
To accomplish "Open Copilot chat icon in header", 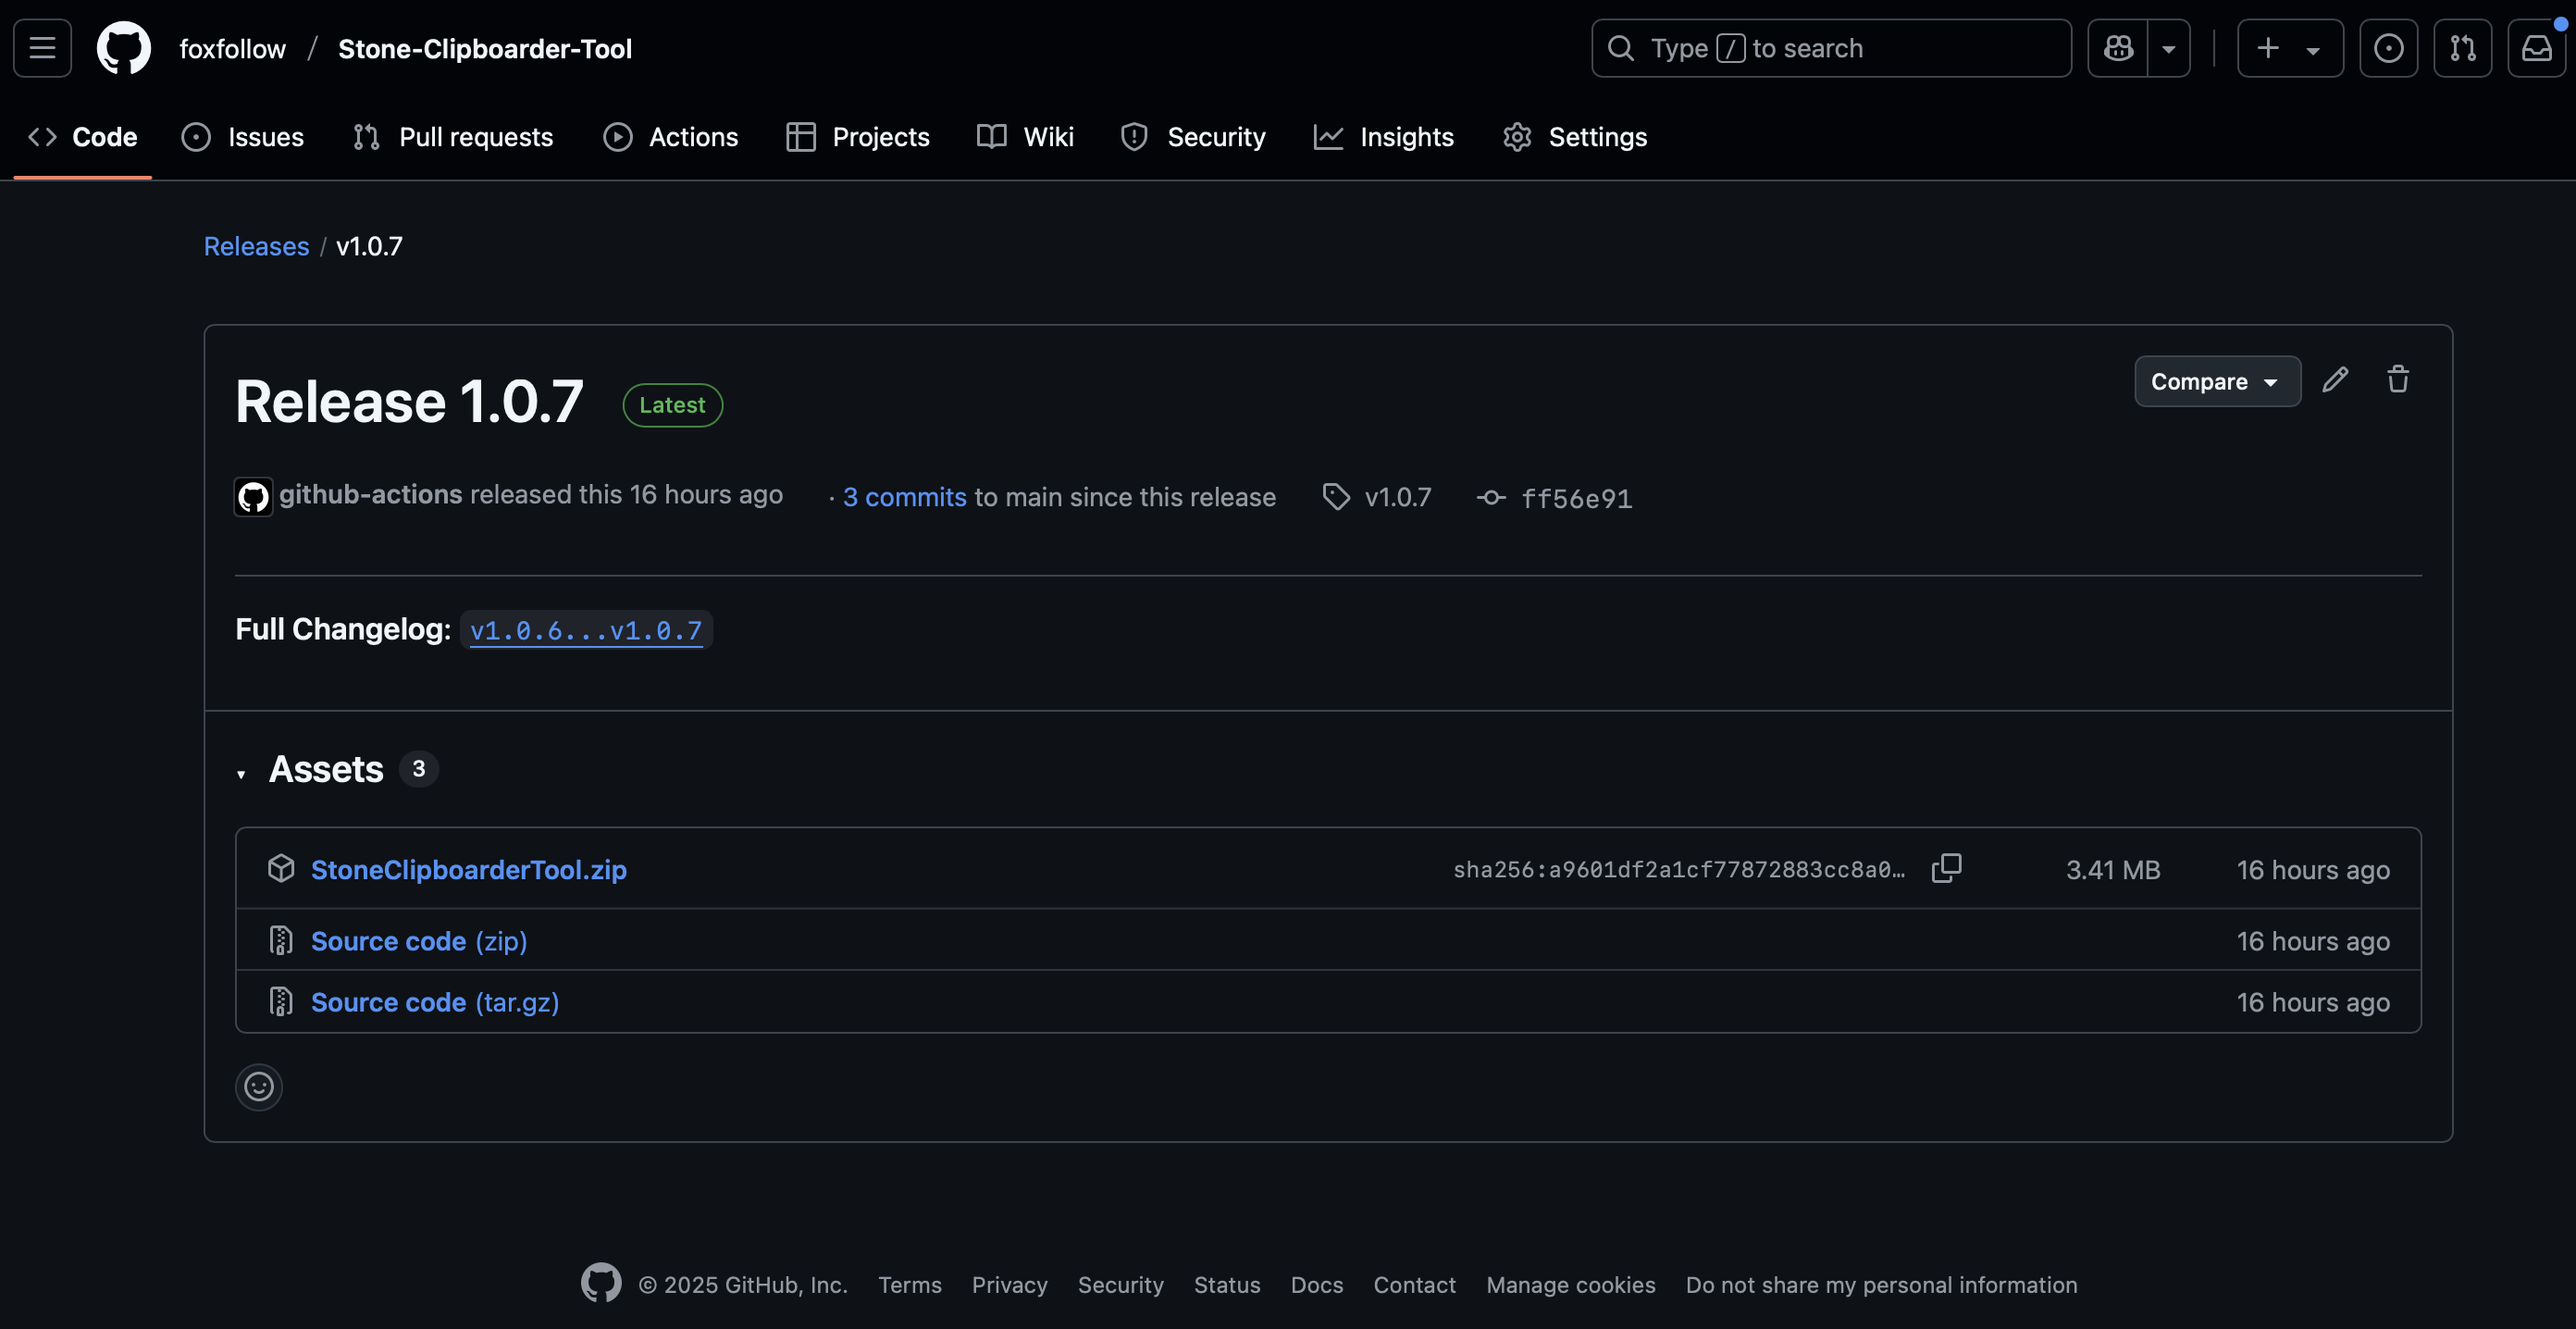I will pyautogui.click(x=2118, y=48).
